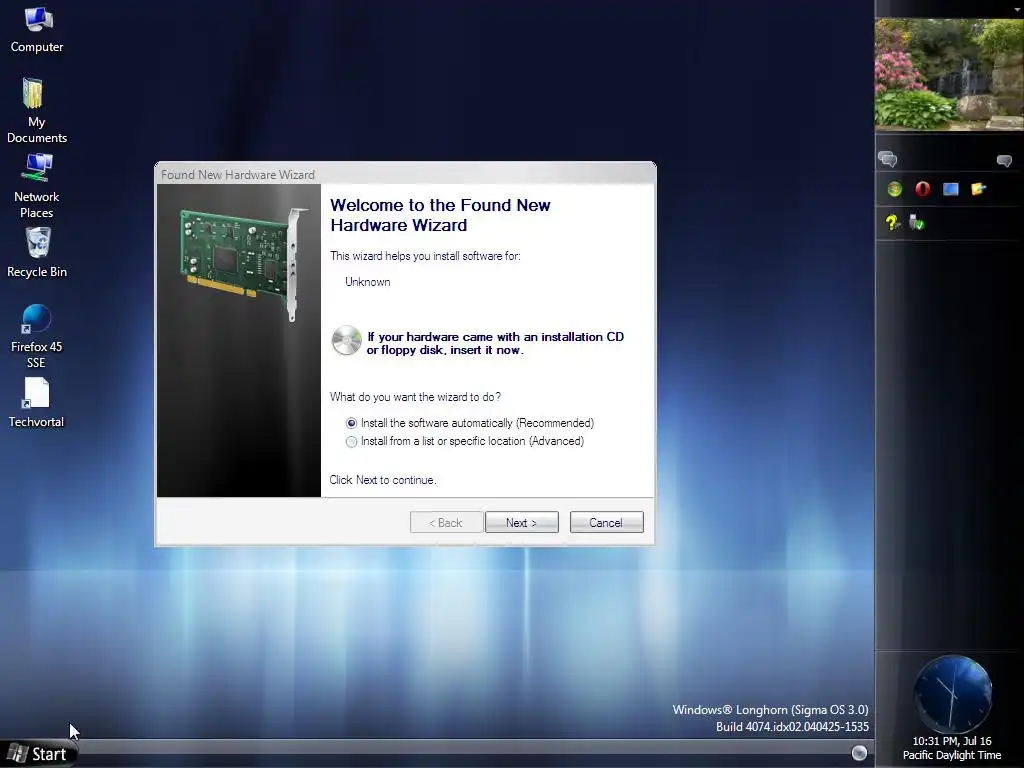Launch the green Windows globe quick launch icon
This screenshot has width=1024, height=768.
pyautogui.click(x=895, y=189)
